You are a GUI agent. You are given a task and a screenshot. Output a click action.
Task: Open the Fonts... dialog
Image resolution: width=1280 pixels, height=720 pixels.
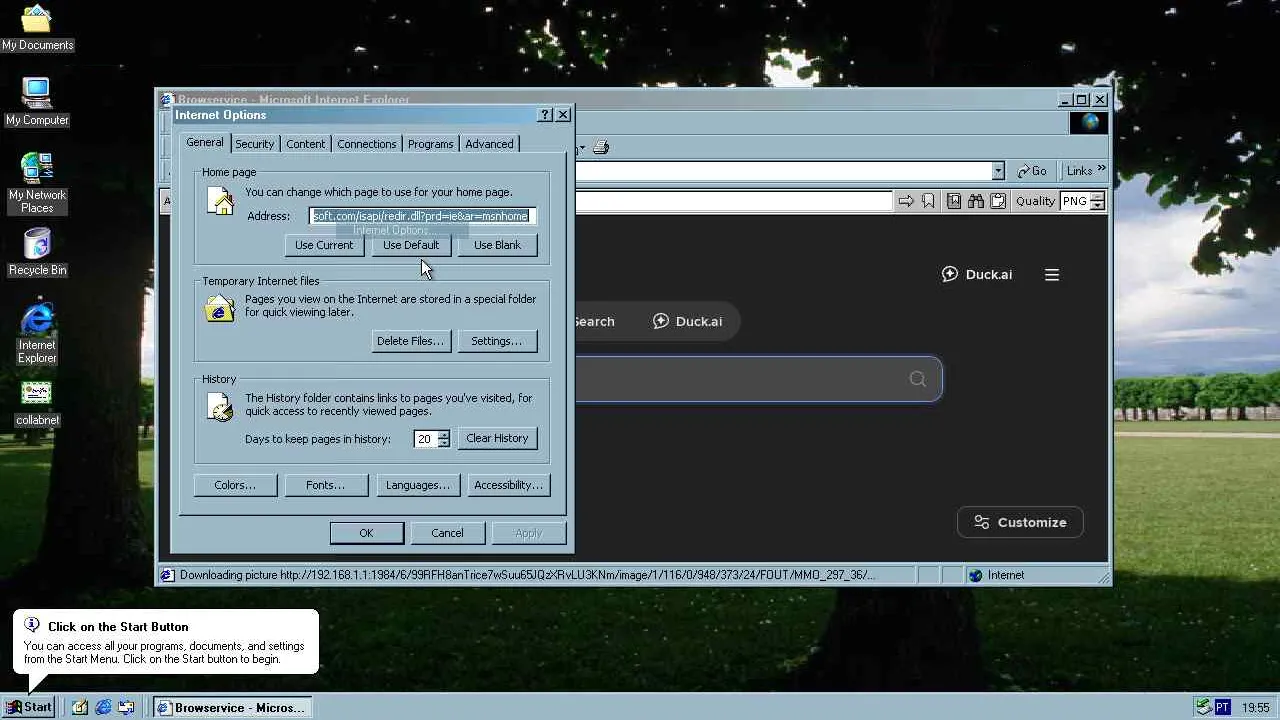pyautogui.click(x=325, y=485)
